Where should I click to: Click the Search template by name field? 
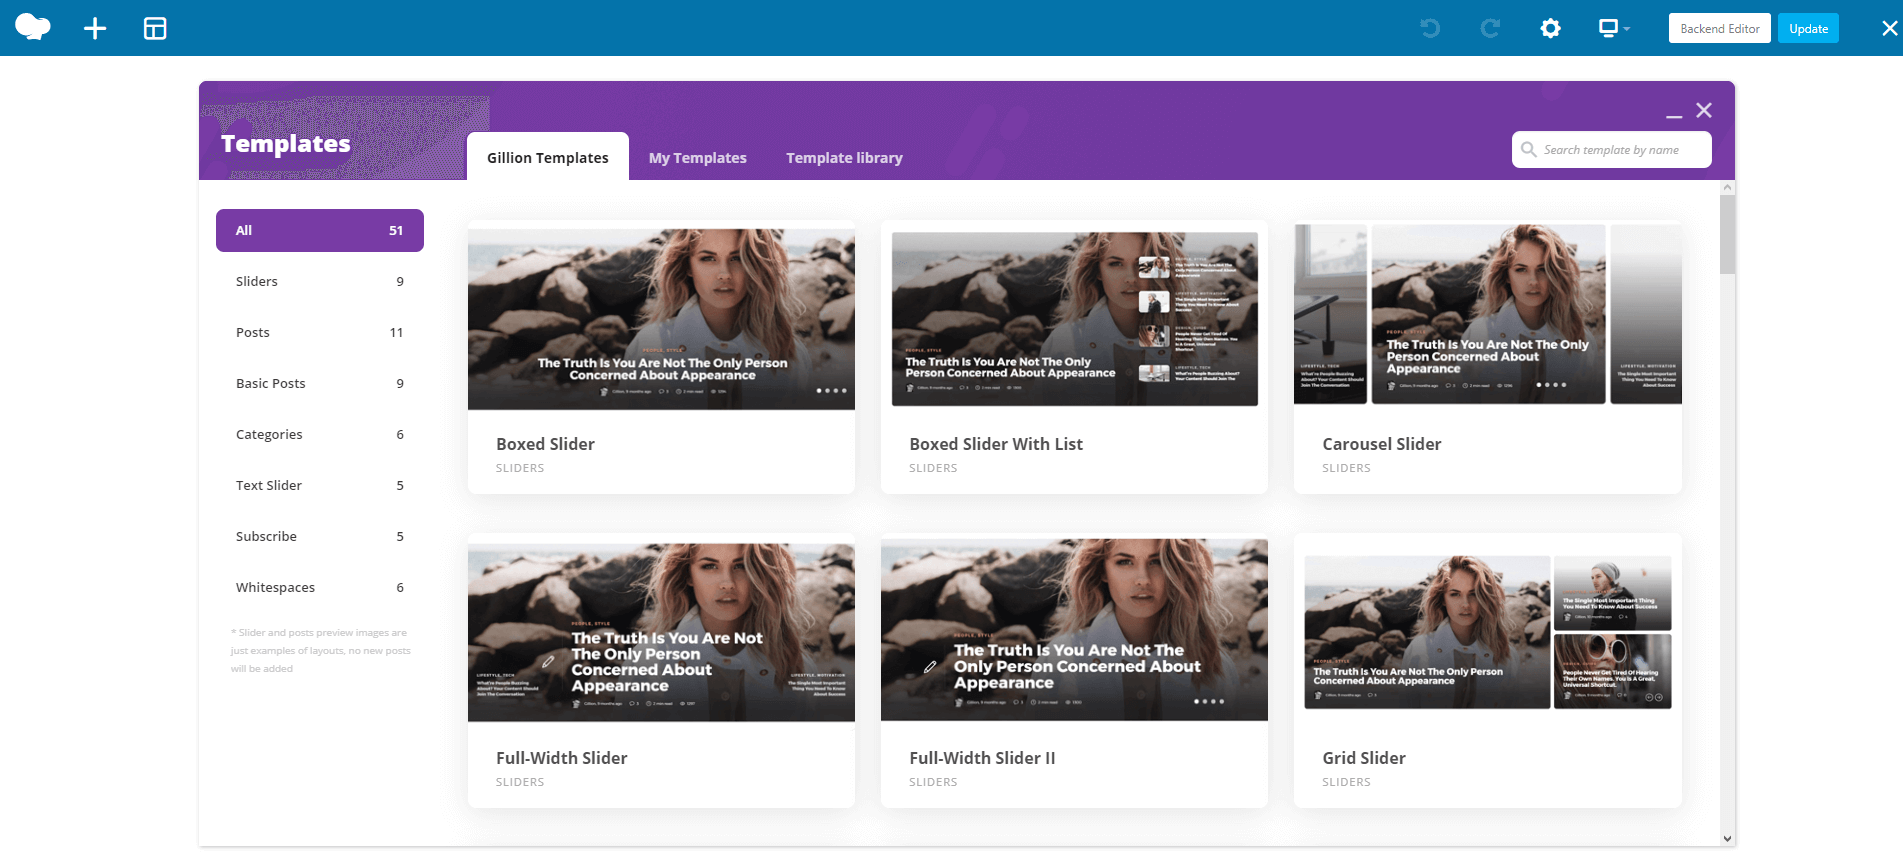tap(1611, 150)
